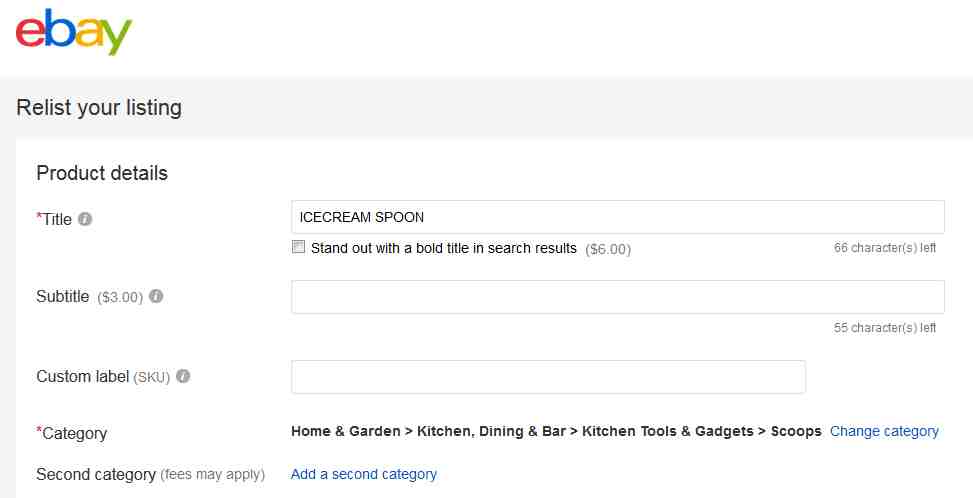Open the Title info tooltip icon
Viewport: 973px width, 498px height.
(85, 219)
